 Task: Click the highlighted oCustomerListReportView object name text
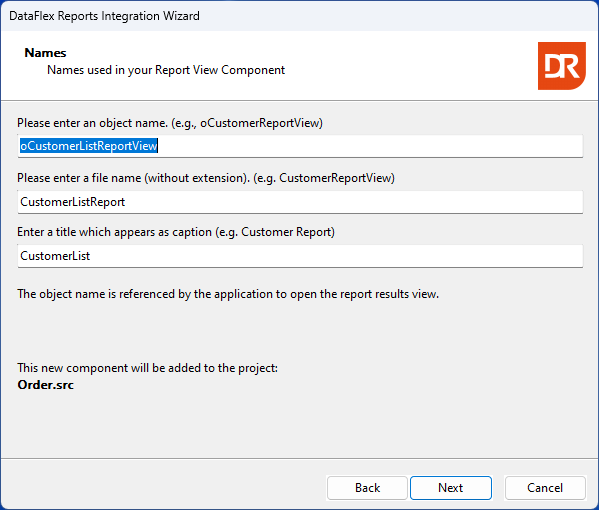[89, 146]
